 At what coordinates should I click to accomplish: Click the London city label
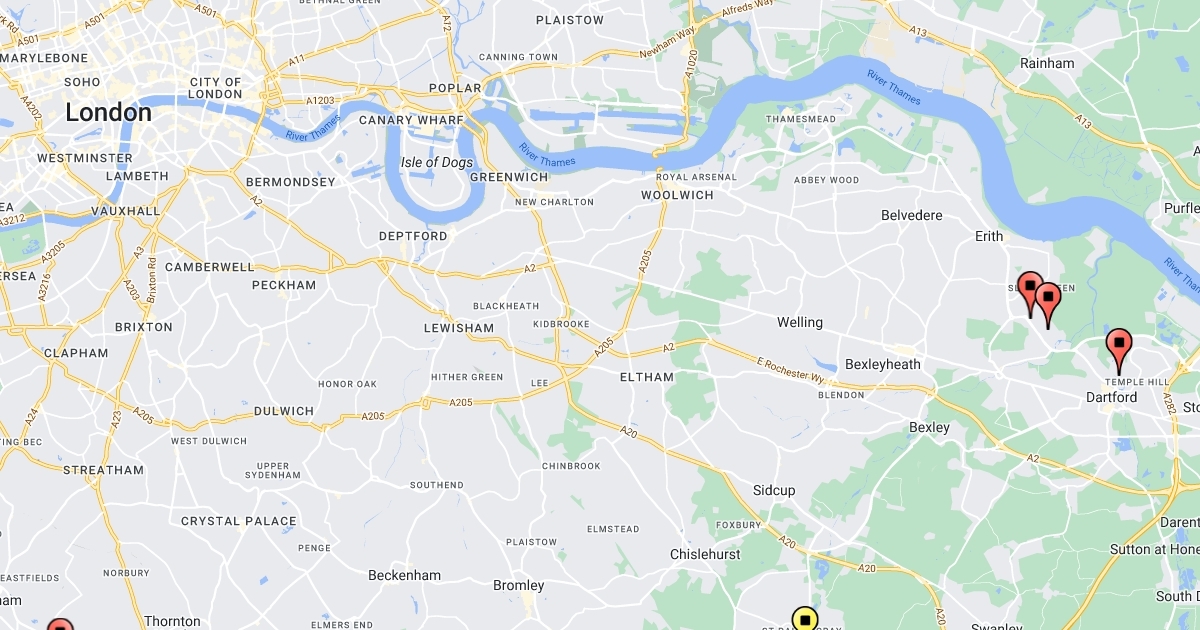tap(109, 113)
